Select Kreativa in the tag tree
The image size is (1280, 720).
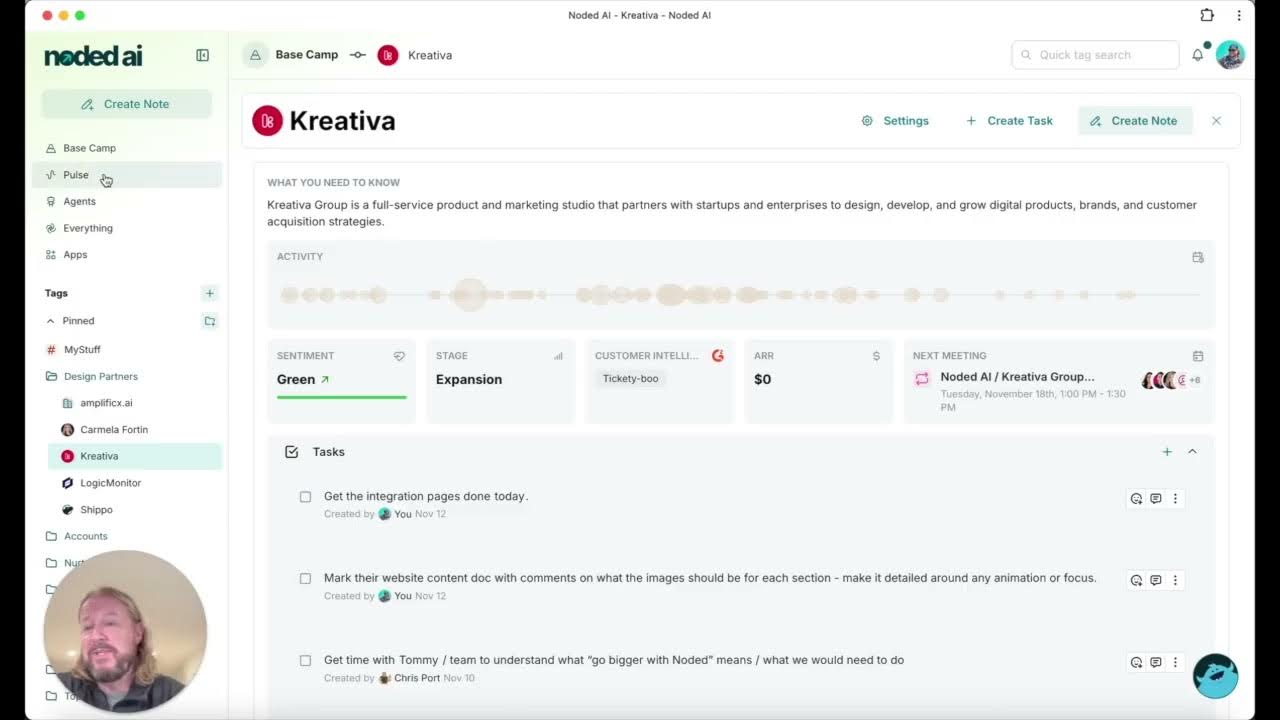pos(135,456)
